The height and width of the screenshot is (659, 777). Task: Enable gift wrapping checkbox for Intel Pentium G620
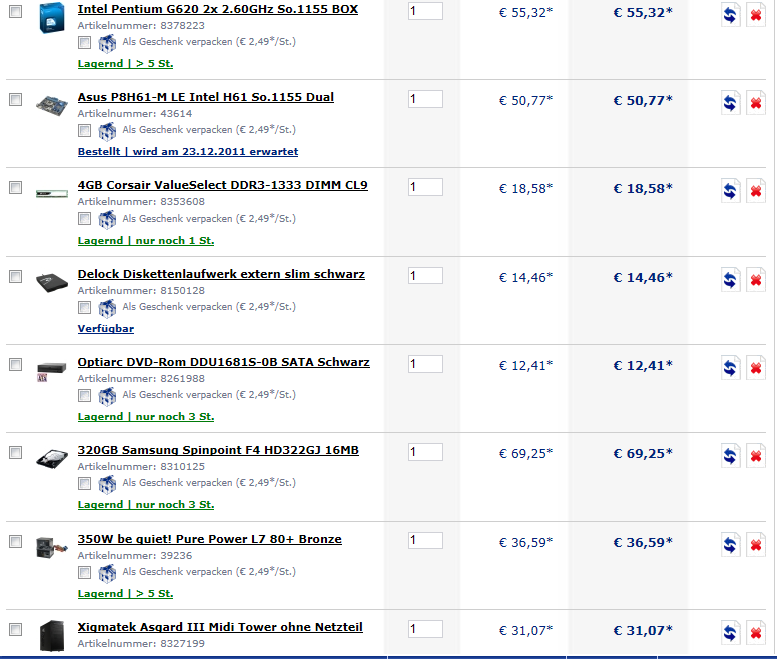[85, 43]
